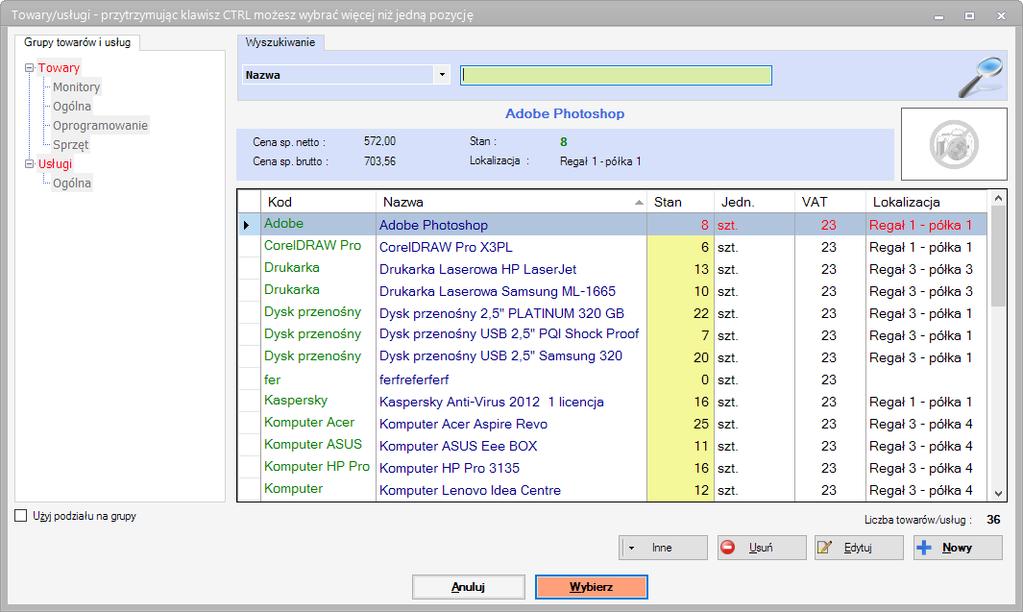Click the Lokalizacja column header
Image resolution: width=1023 pixels, height=612 pixels.
(x=926, y=202)
